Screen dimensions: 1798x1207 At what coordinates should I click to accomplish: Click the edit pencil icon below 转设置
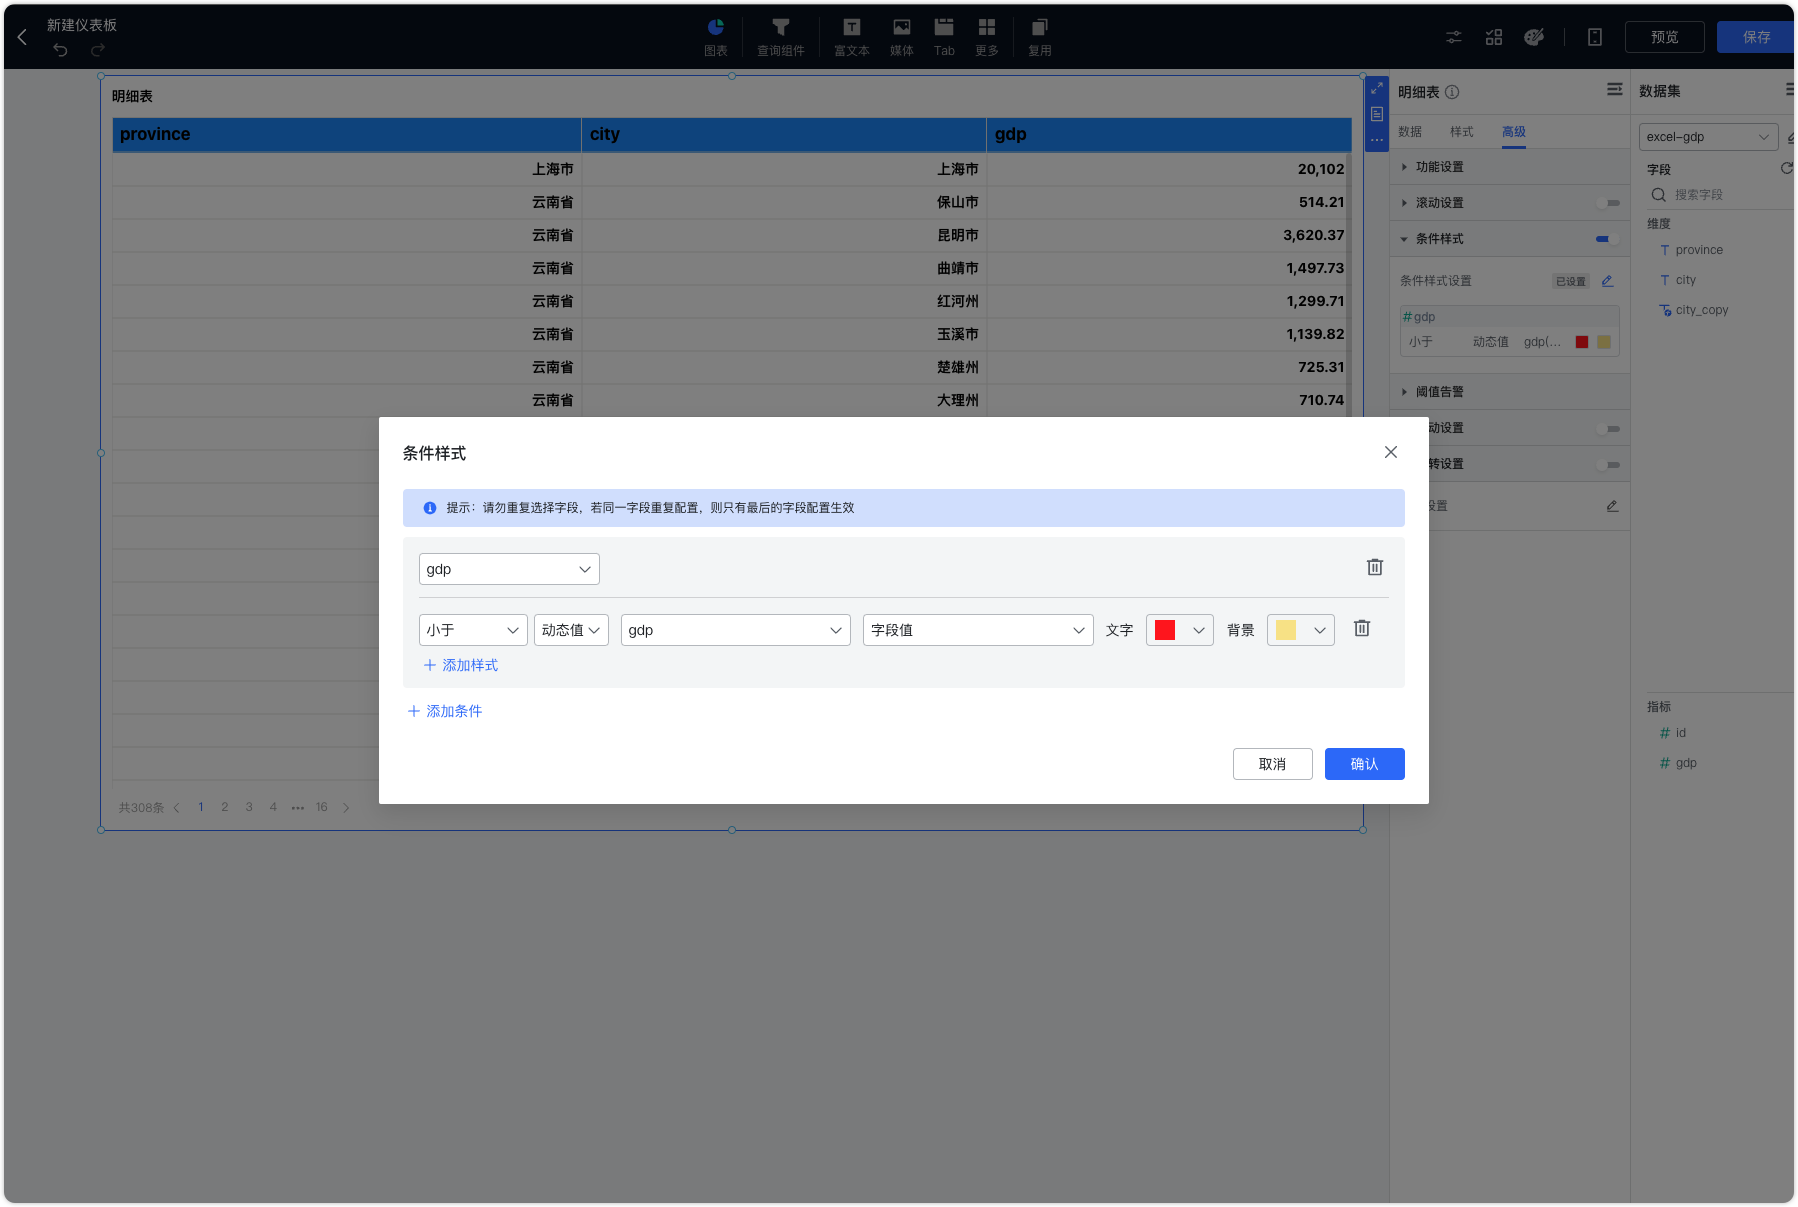click(1612, 506)
